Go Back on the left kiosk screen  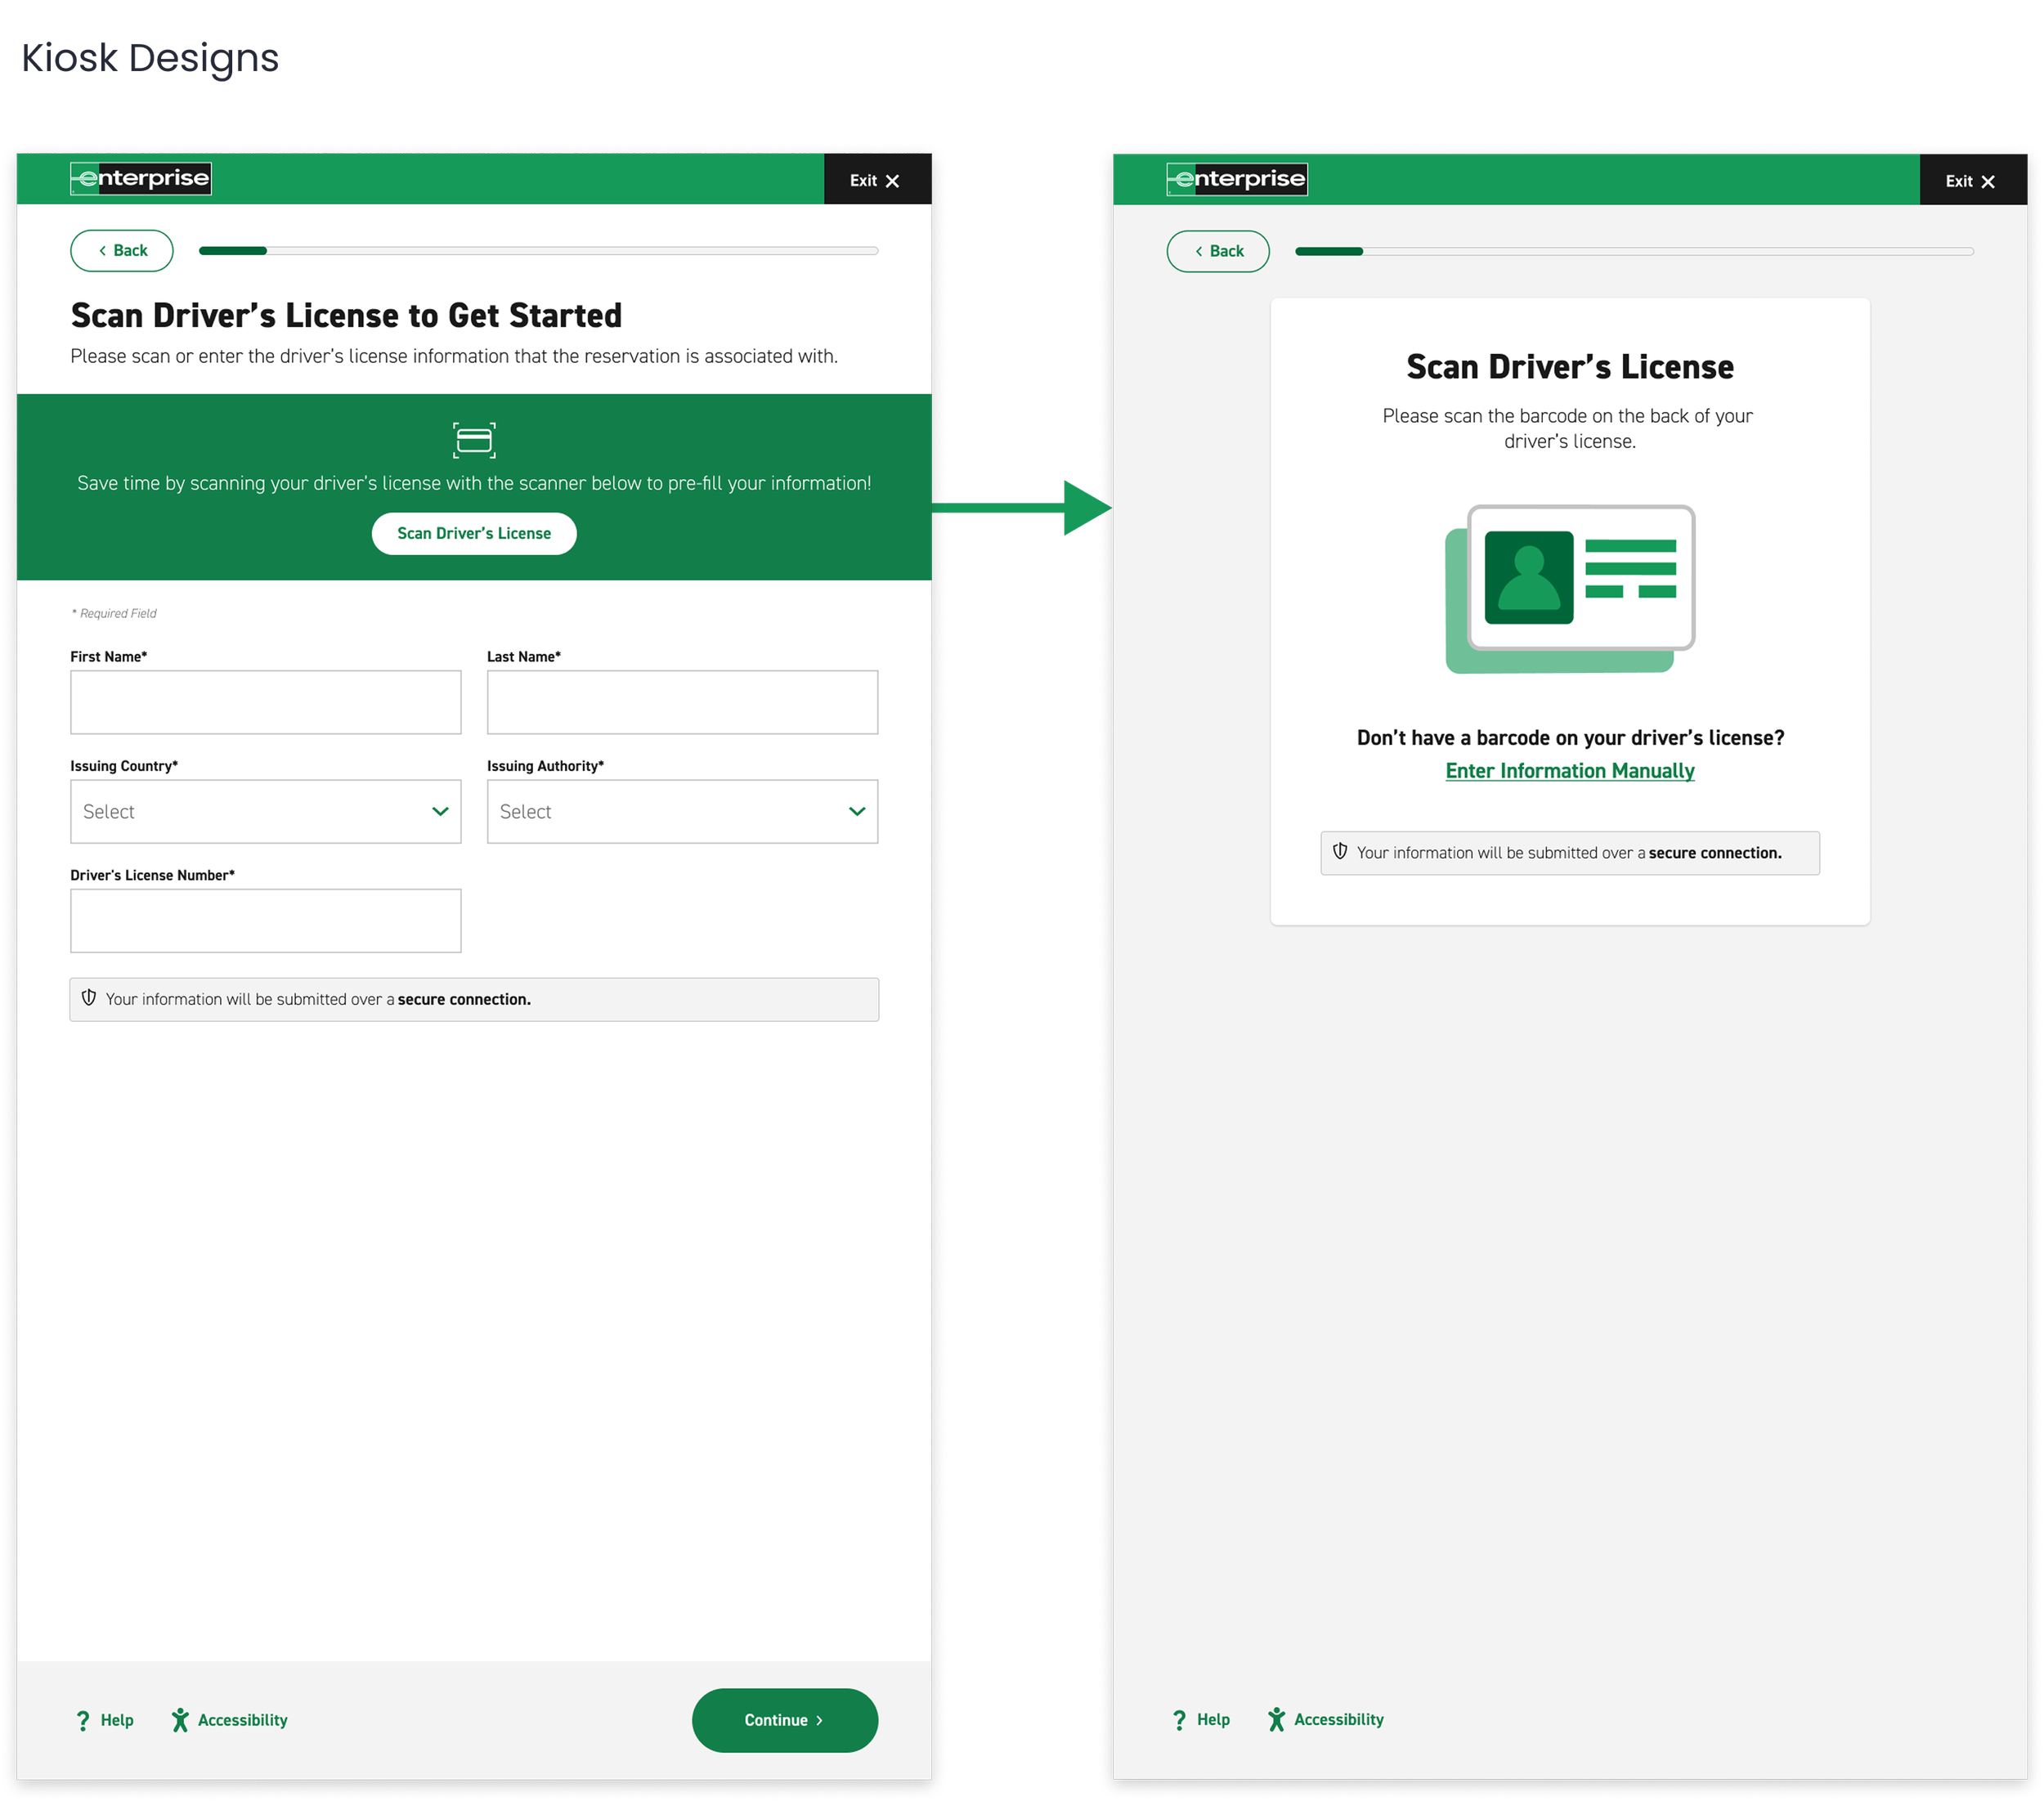(122, 251)
